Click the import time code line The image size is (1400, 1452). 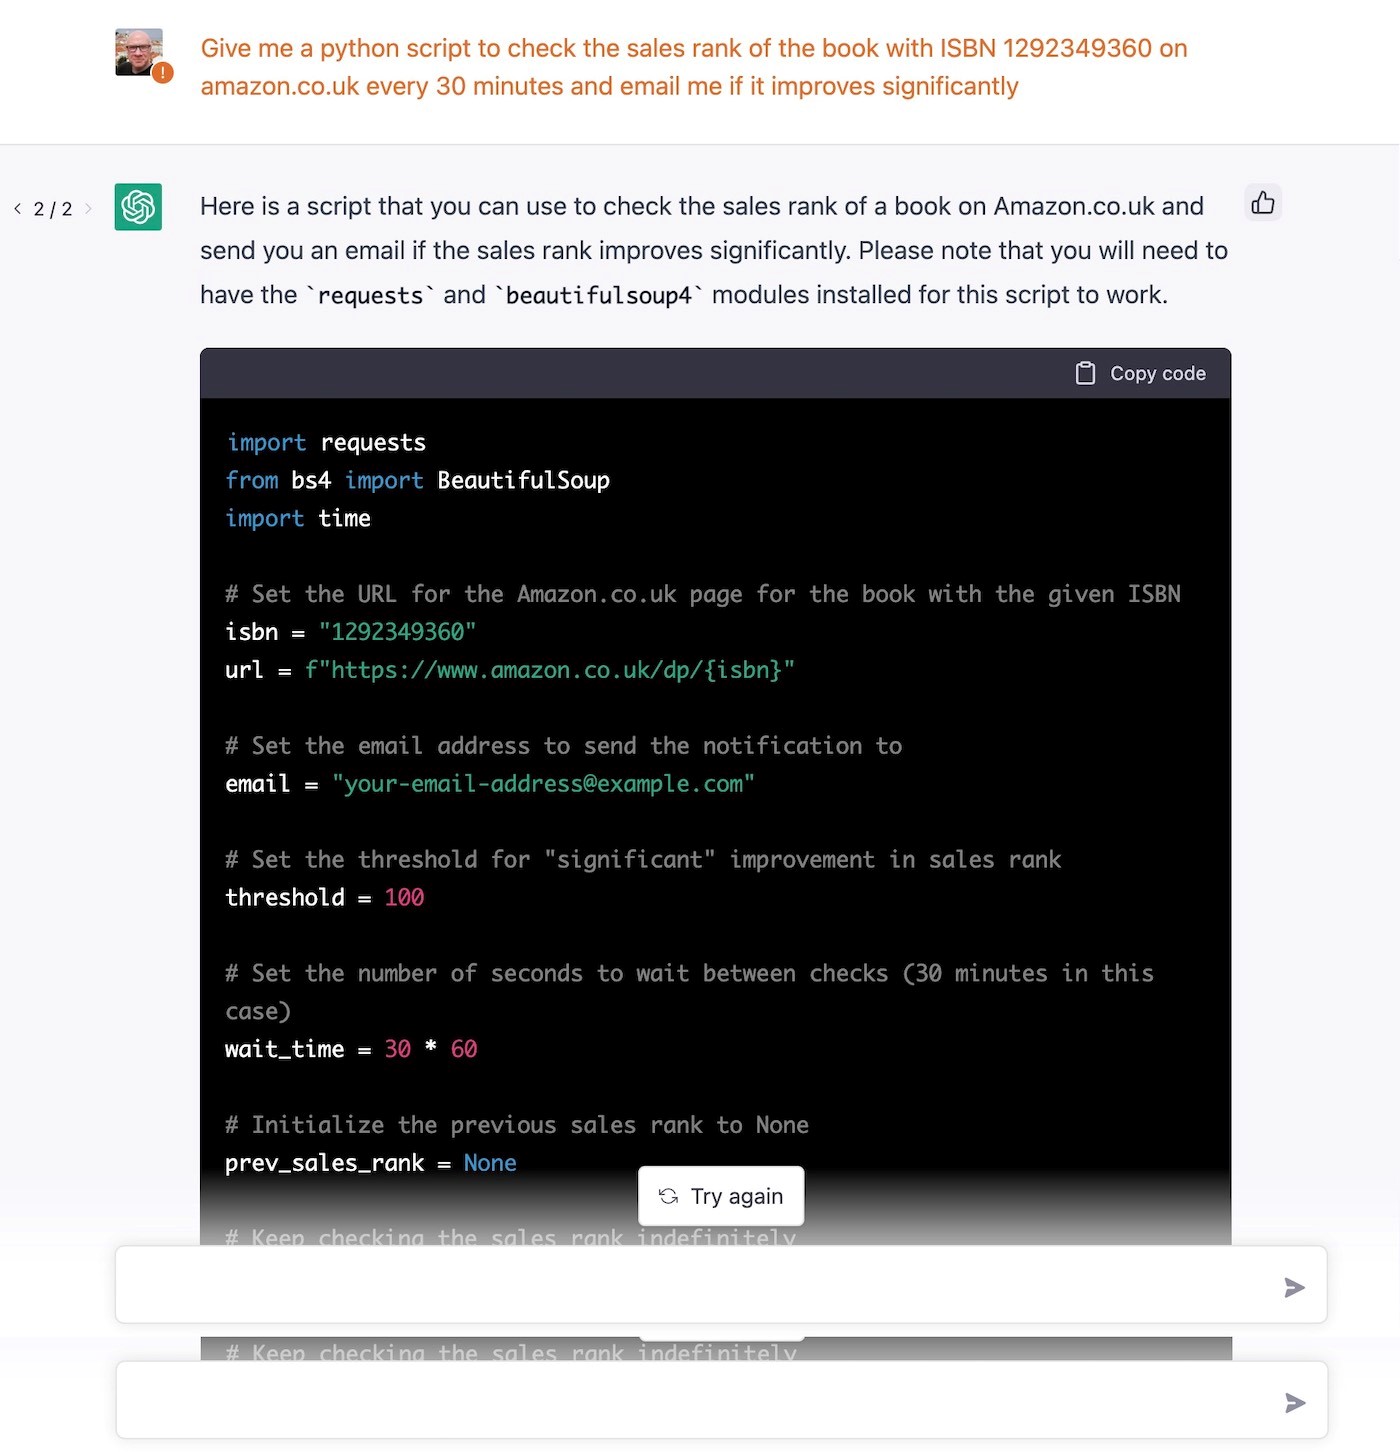[298, 519]
